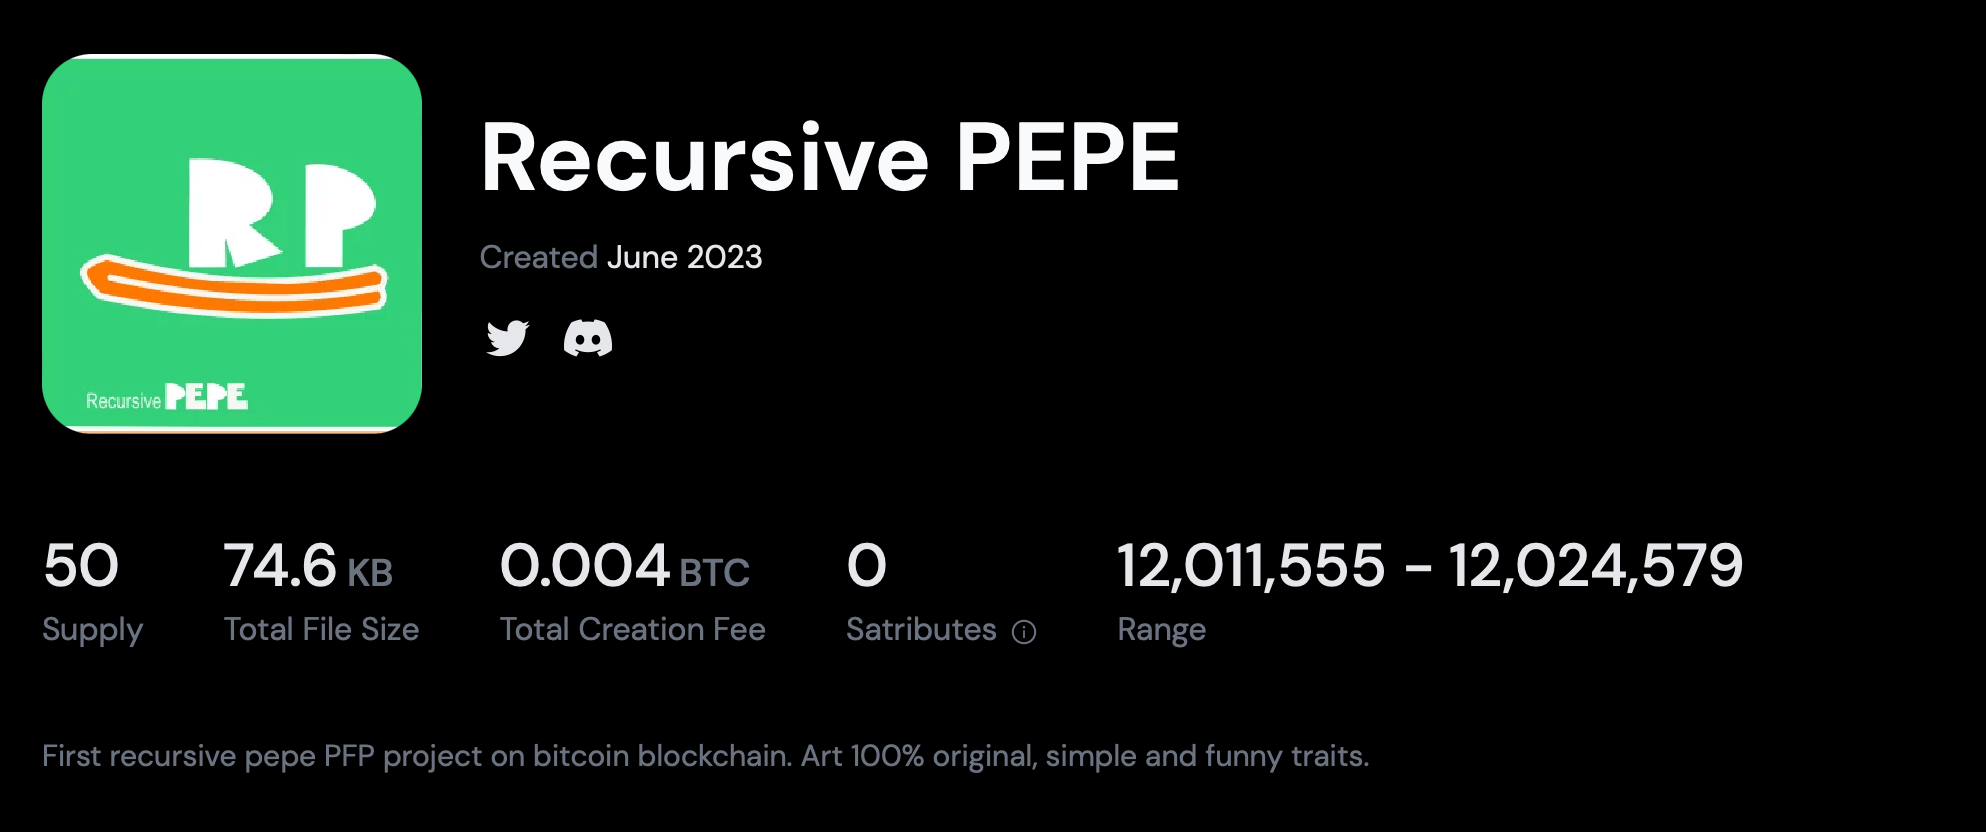The width and height of the screenshot is (1986, 832).
Task: Open the collection's Twitter profile
Action: tap(507, 338)
